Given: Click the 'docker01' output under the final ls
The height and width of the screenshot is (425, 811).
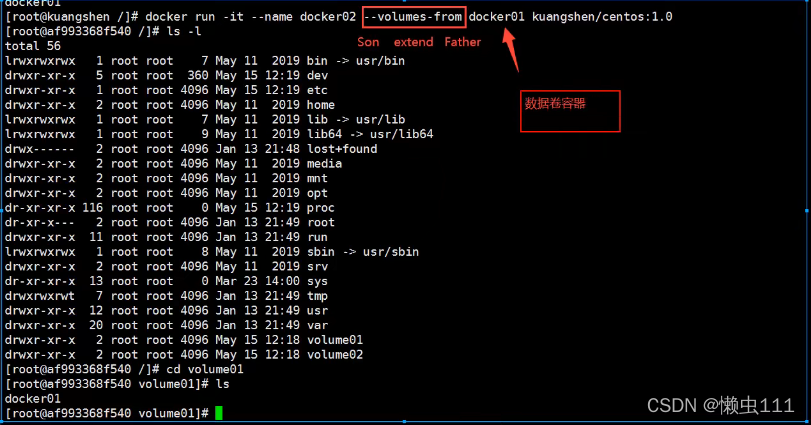Looking at the screenshot, I should (x=33, y=399).
